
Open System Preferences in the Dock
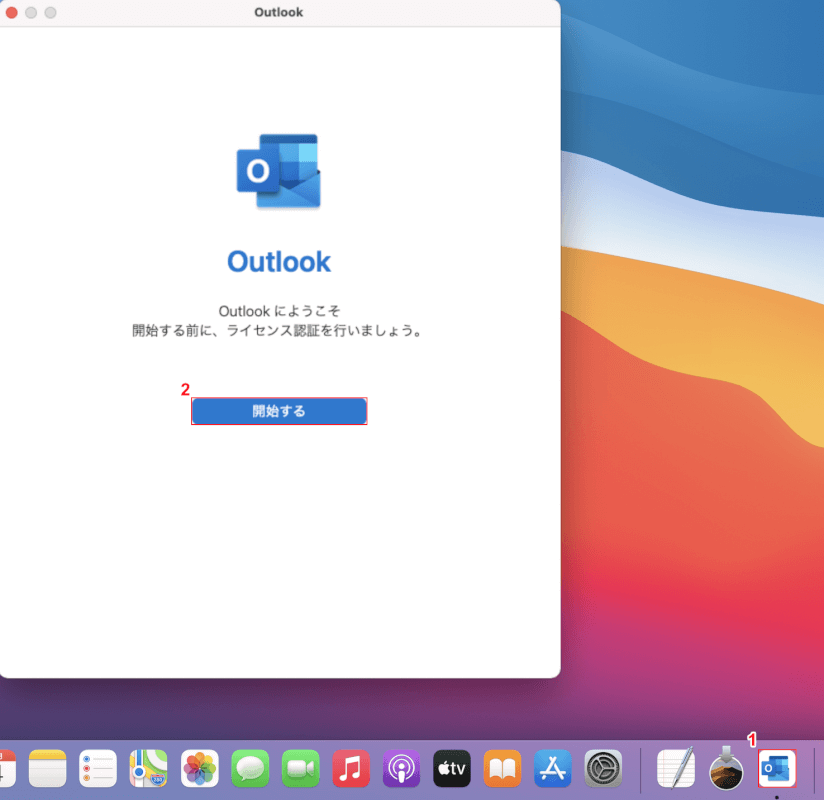(603, 768)
